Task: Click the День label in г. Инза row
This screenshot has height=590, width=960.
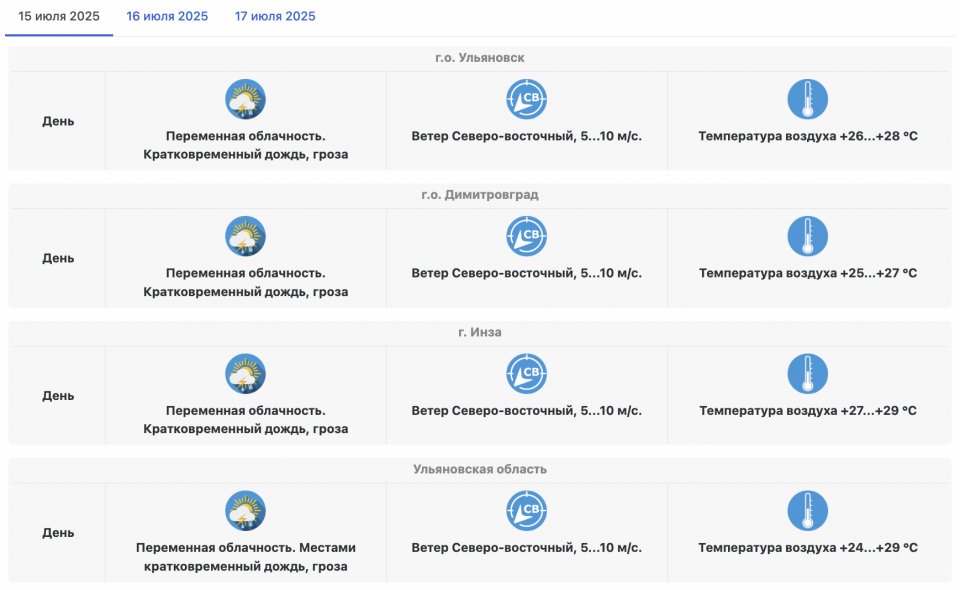Action: pyautogui.click(x=58, y=396)
